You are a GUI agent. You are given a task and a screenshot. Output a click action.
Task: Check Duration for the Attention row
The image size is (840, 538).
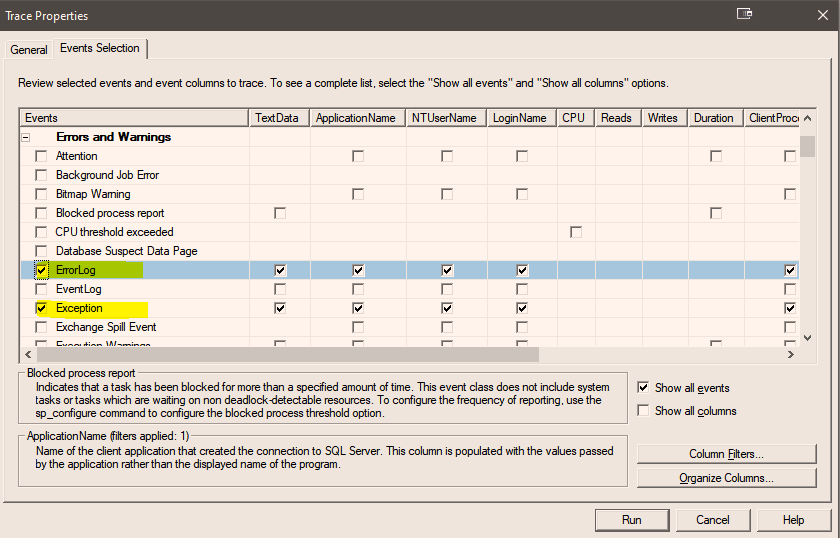coord(716,156)
